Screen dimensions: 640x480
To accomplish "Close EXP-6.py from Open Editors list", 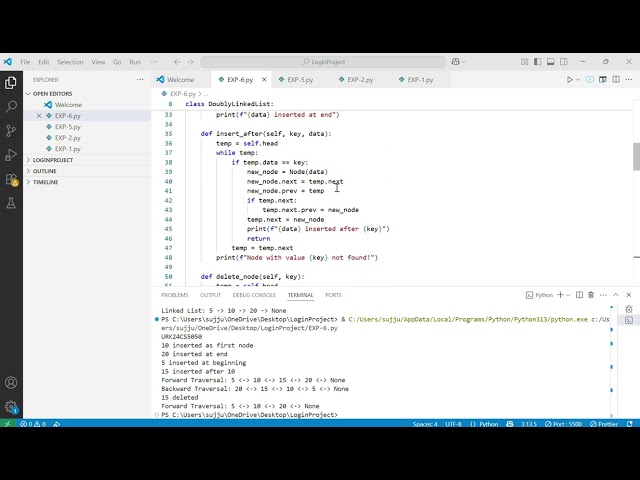I will click(39, 116).
